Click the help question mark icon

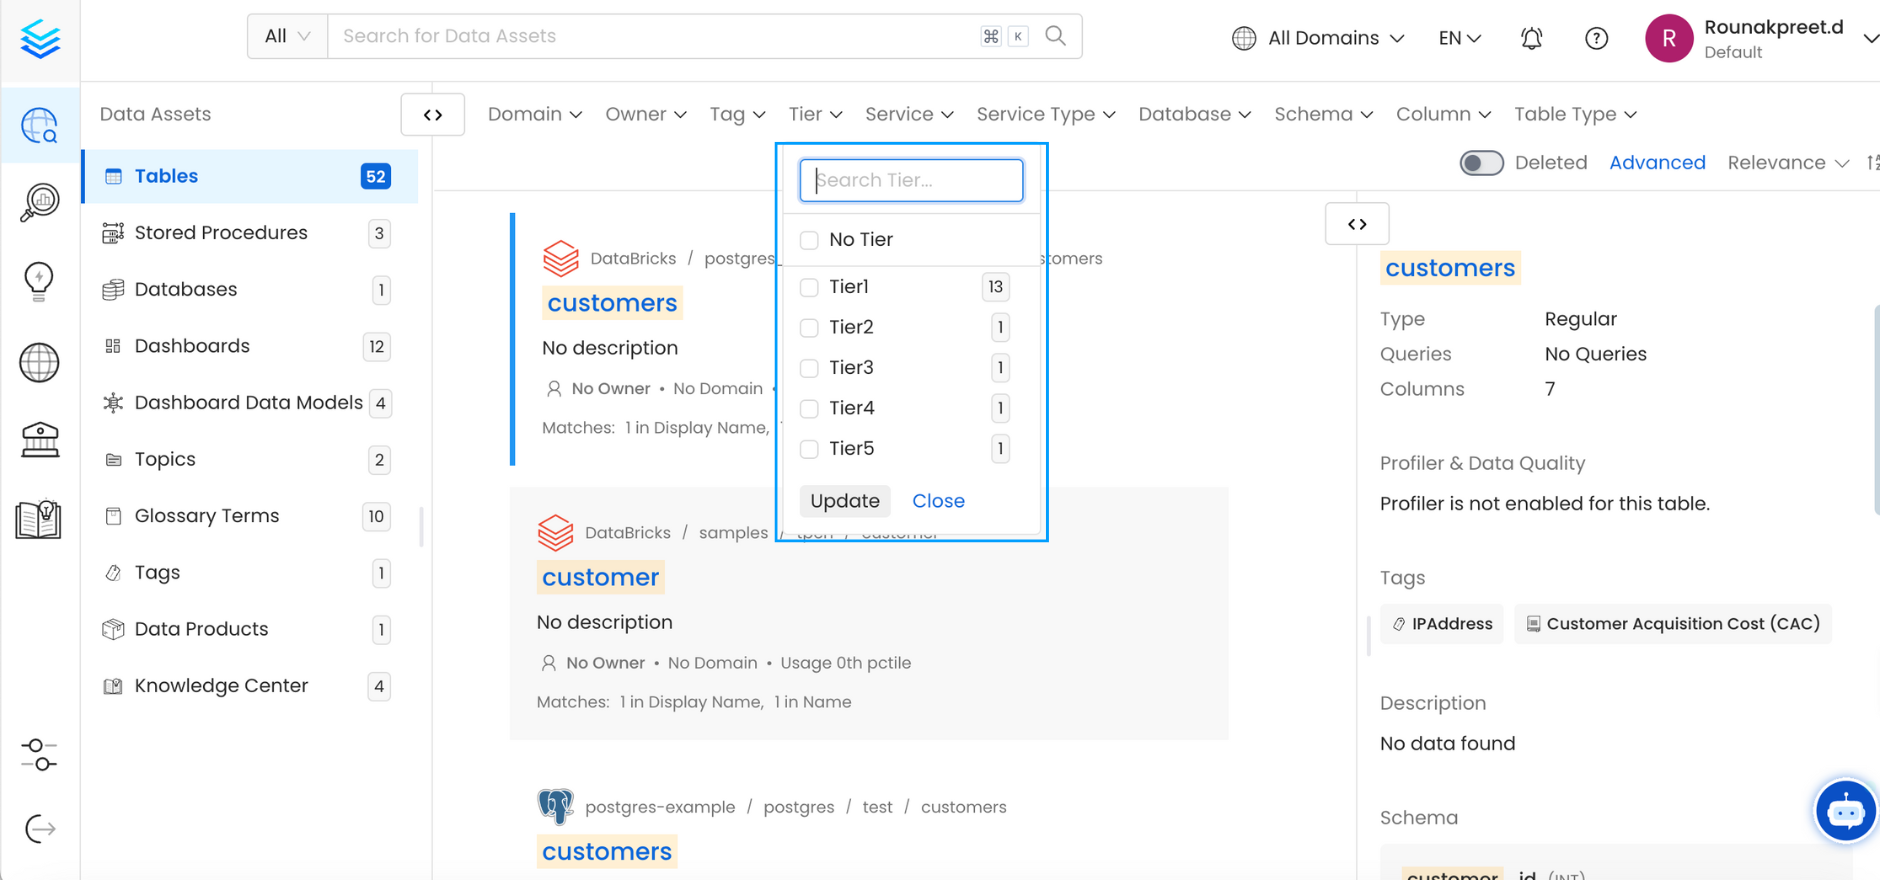point(1596,38)
